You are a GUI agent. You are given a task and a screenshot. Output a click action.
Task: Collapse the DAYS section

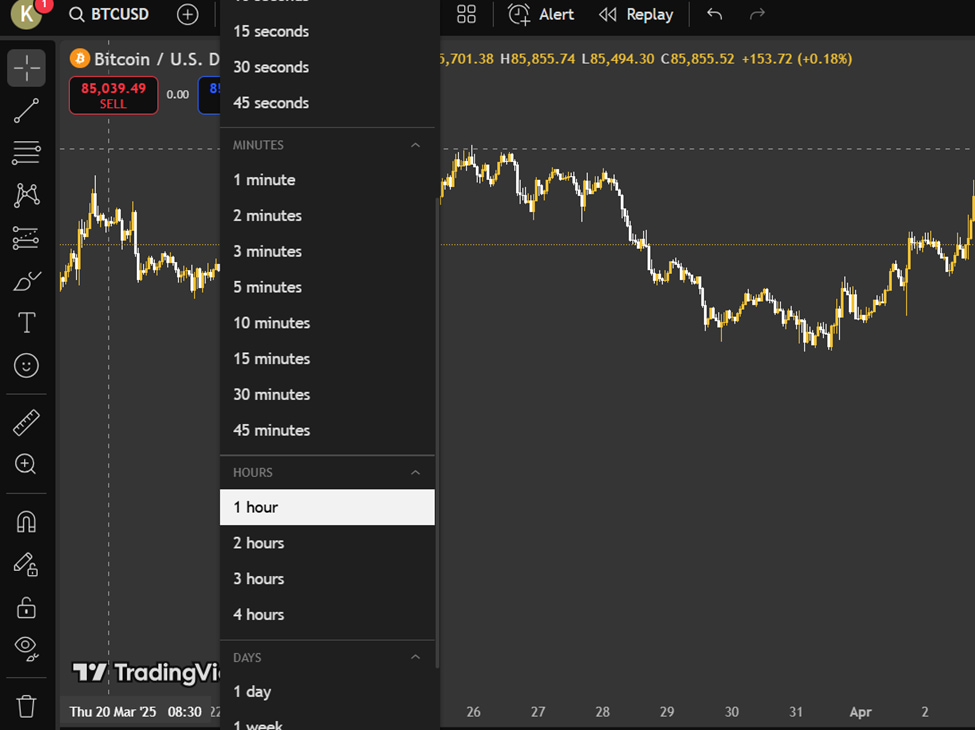[415, 657]
